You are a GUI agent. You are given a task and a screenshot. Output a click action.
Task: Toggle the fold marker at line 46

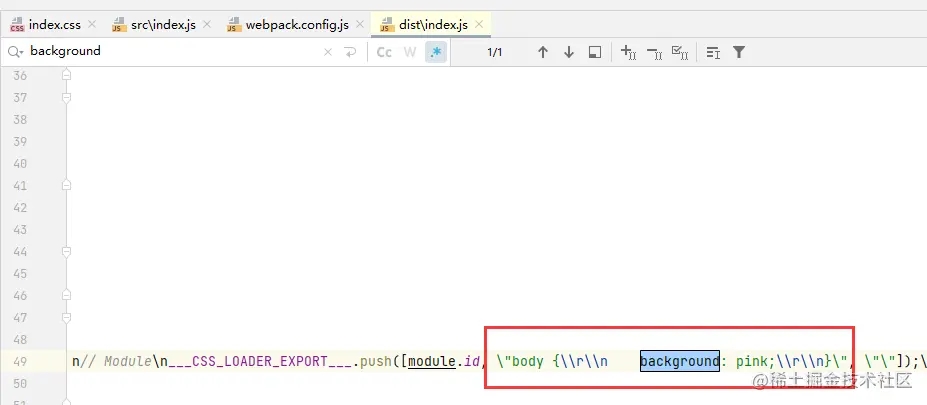point(66,296)
